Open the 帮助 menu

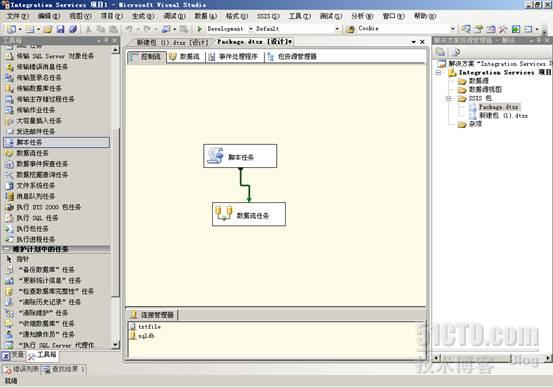pos(425,16)
